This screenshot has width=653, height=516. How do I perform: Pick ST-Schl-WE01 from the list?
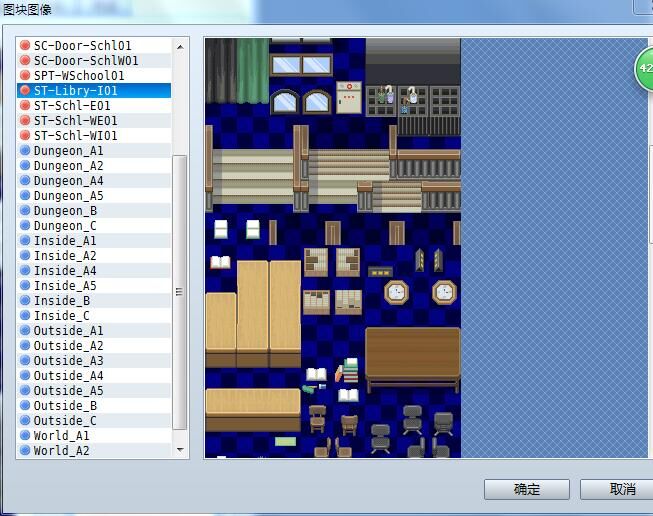94,120
